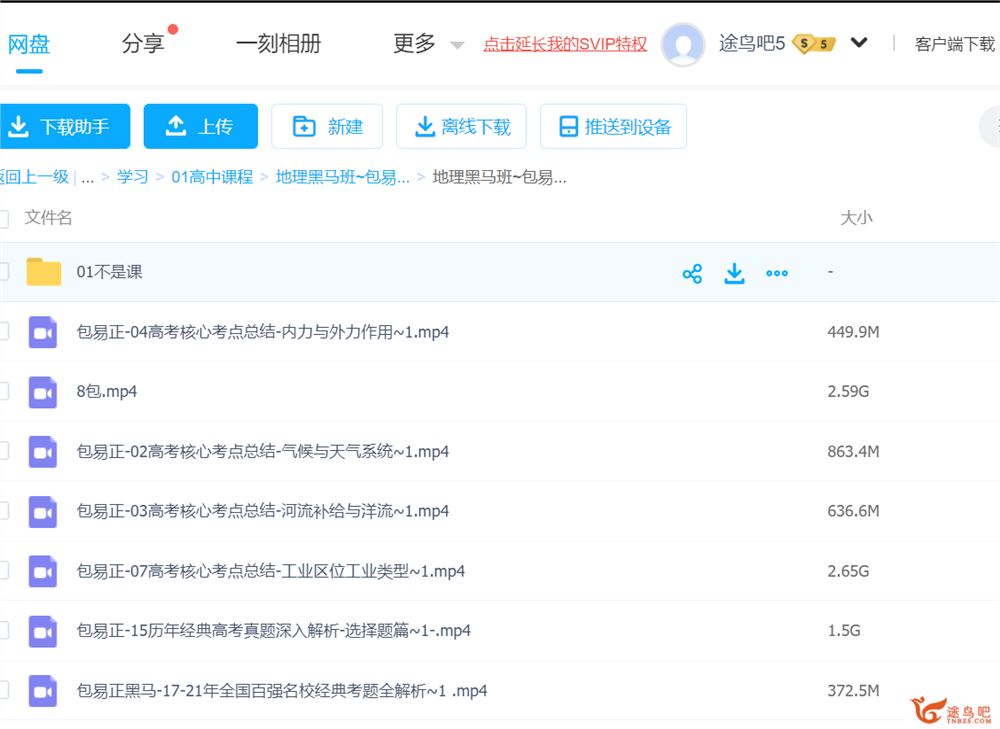Select checkbox for 包易正-02 气候与天气系统 file
Image resolution: width=1000 pixels, height=729 pixels.
pos(4,452)
